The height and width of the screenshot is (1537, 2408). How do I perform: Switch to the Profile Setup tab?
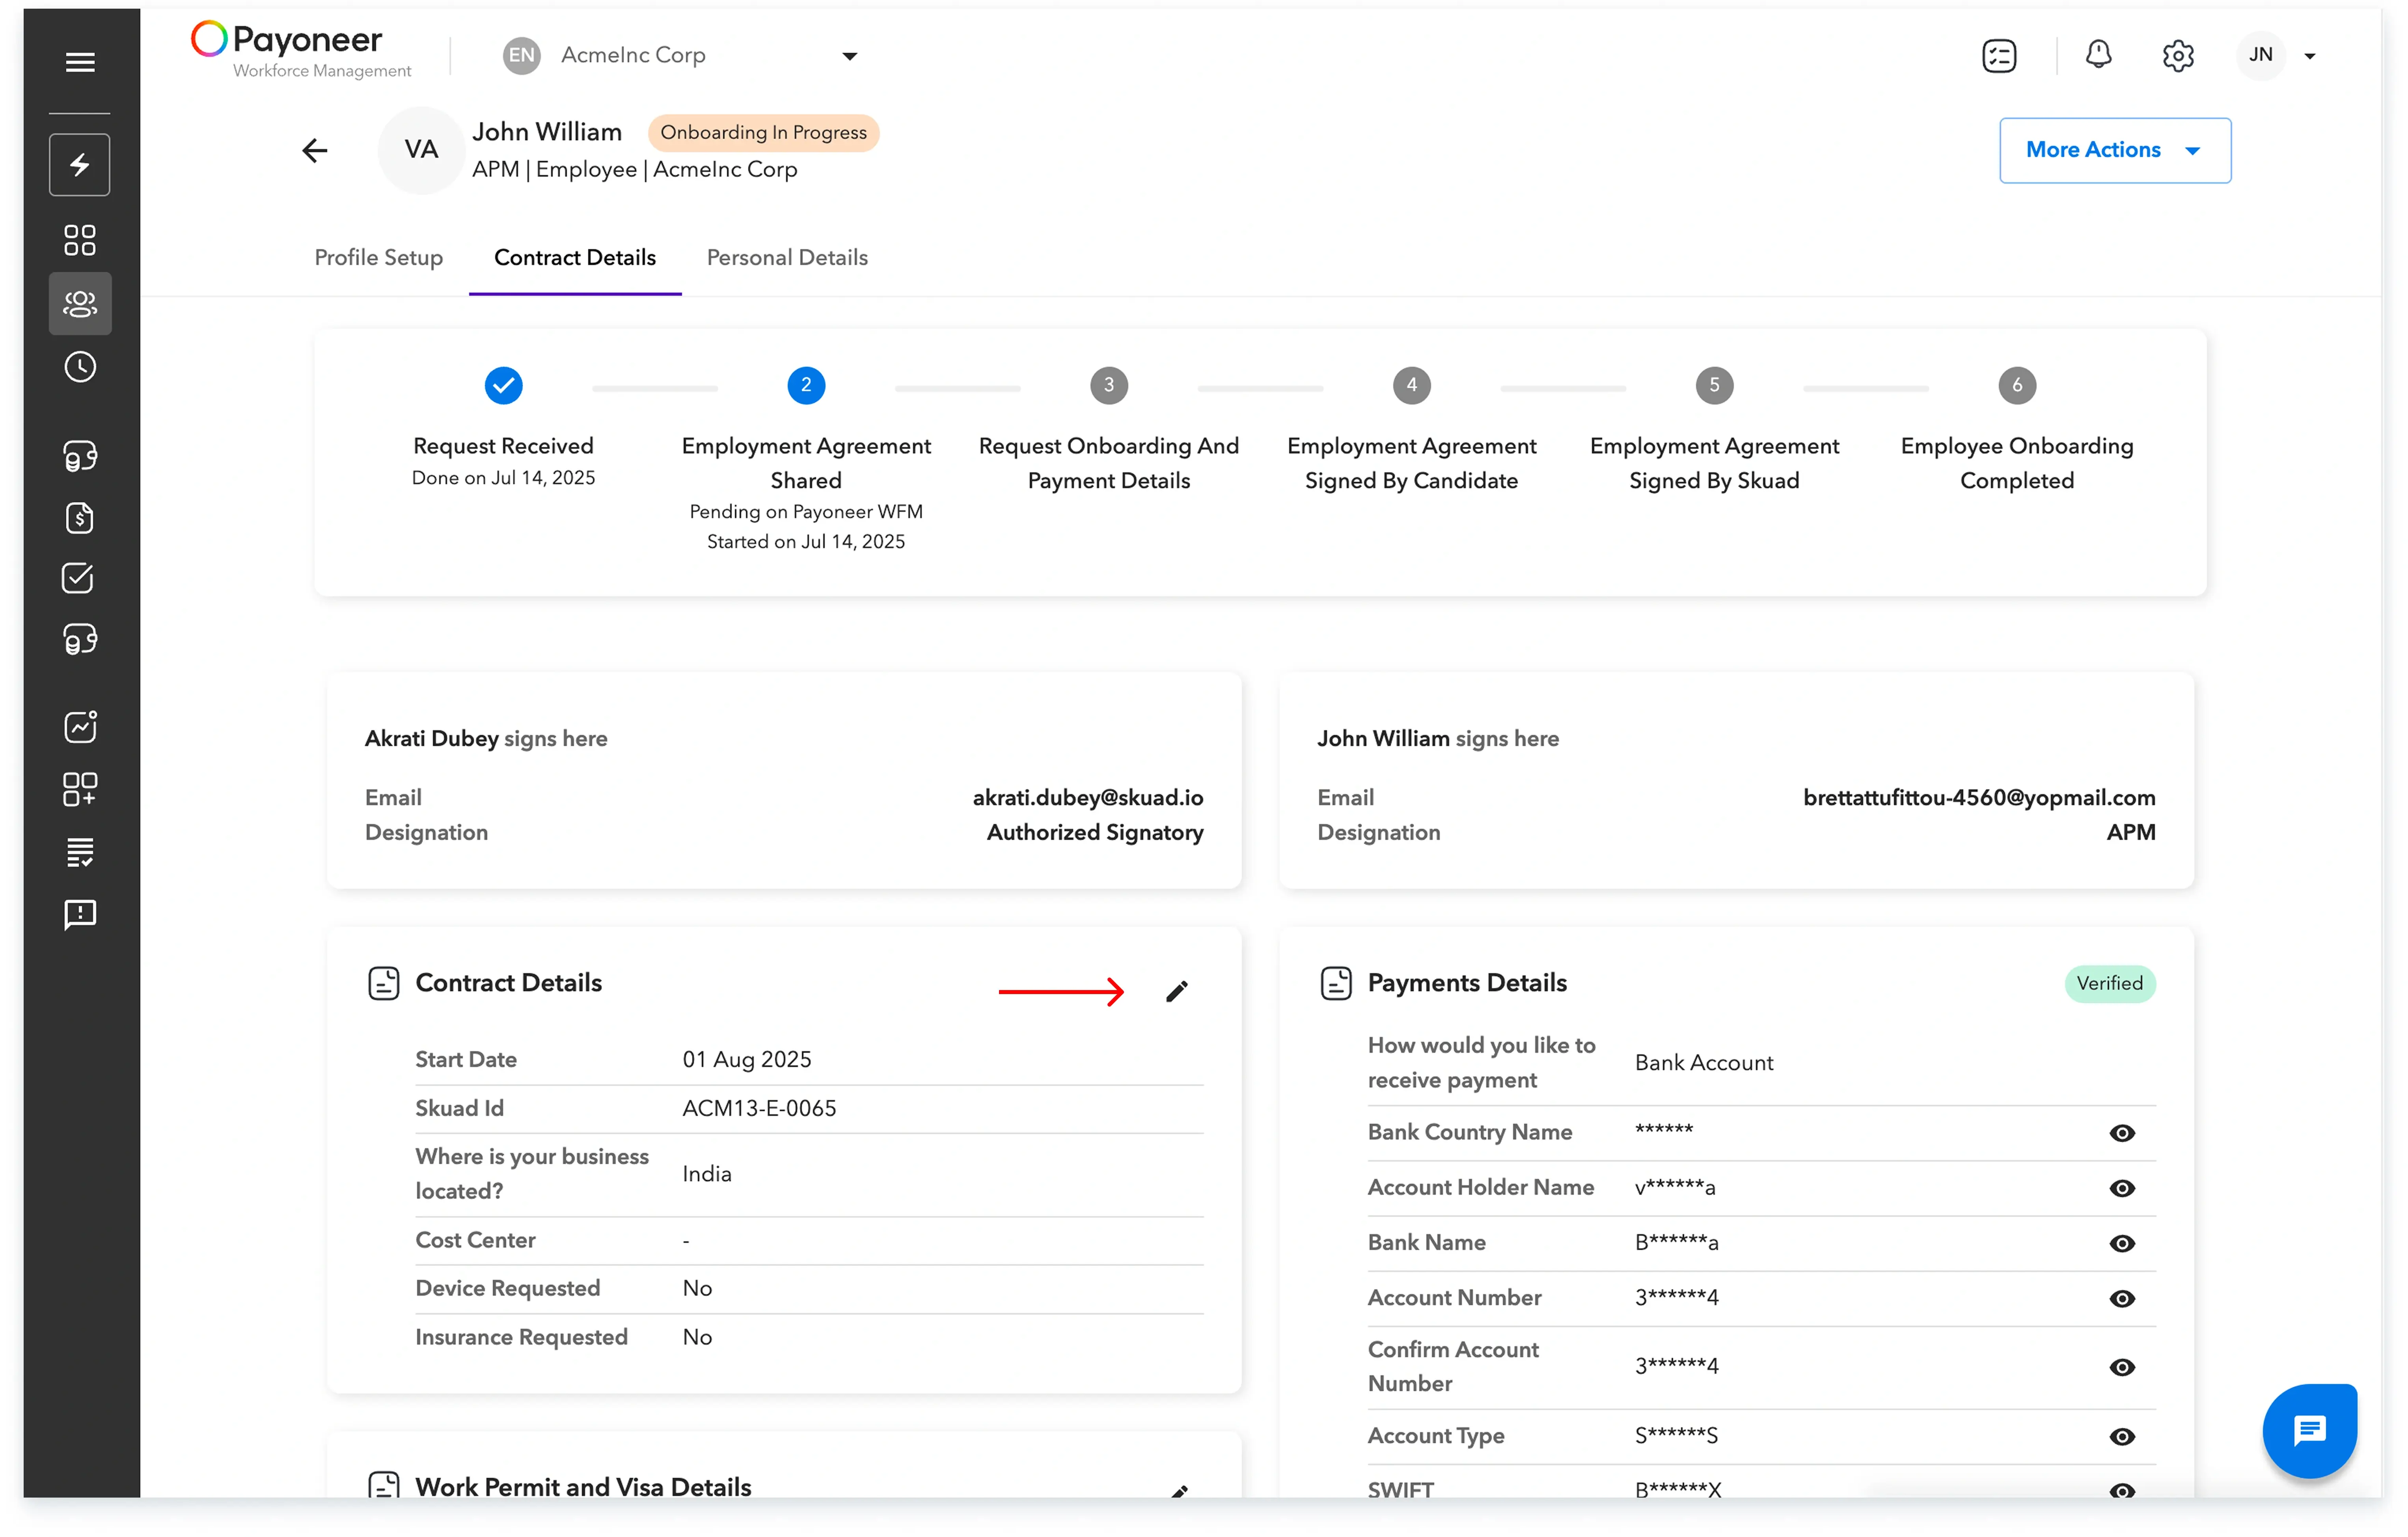click(x=378, y=257)
